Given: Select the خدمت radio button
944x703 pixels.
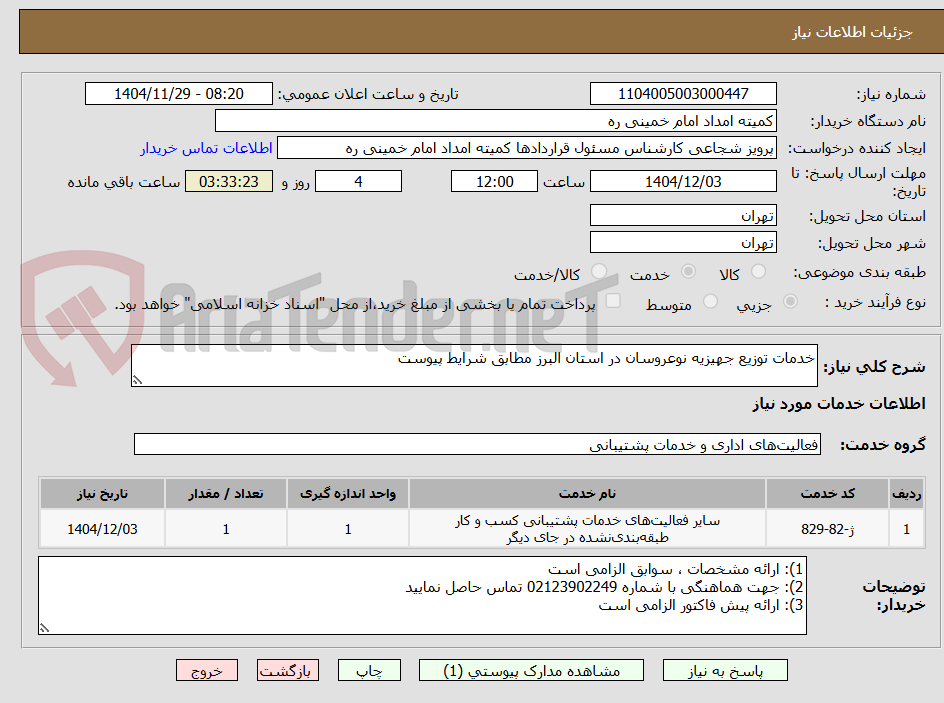Looking at the screenshot, I should click(x=688, y=271).
